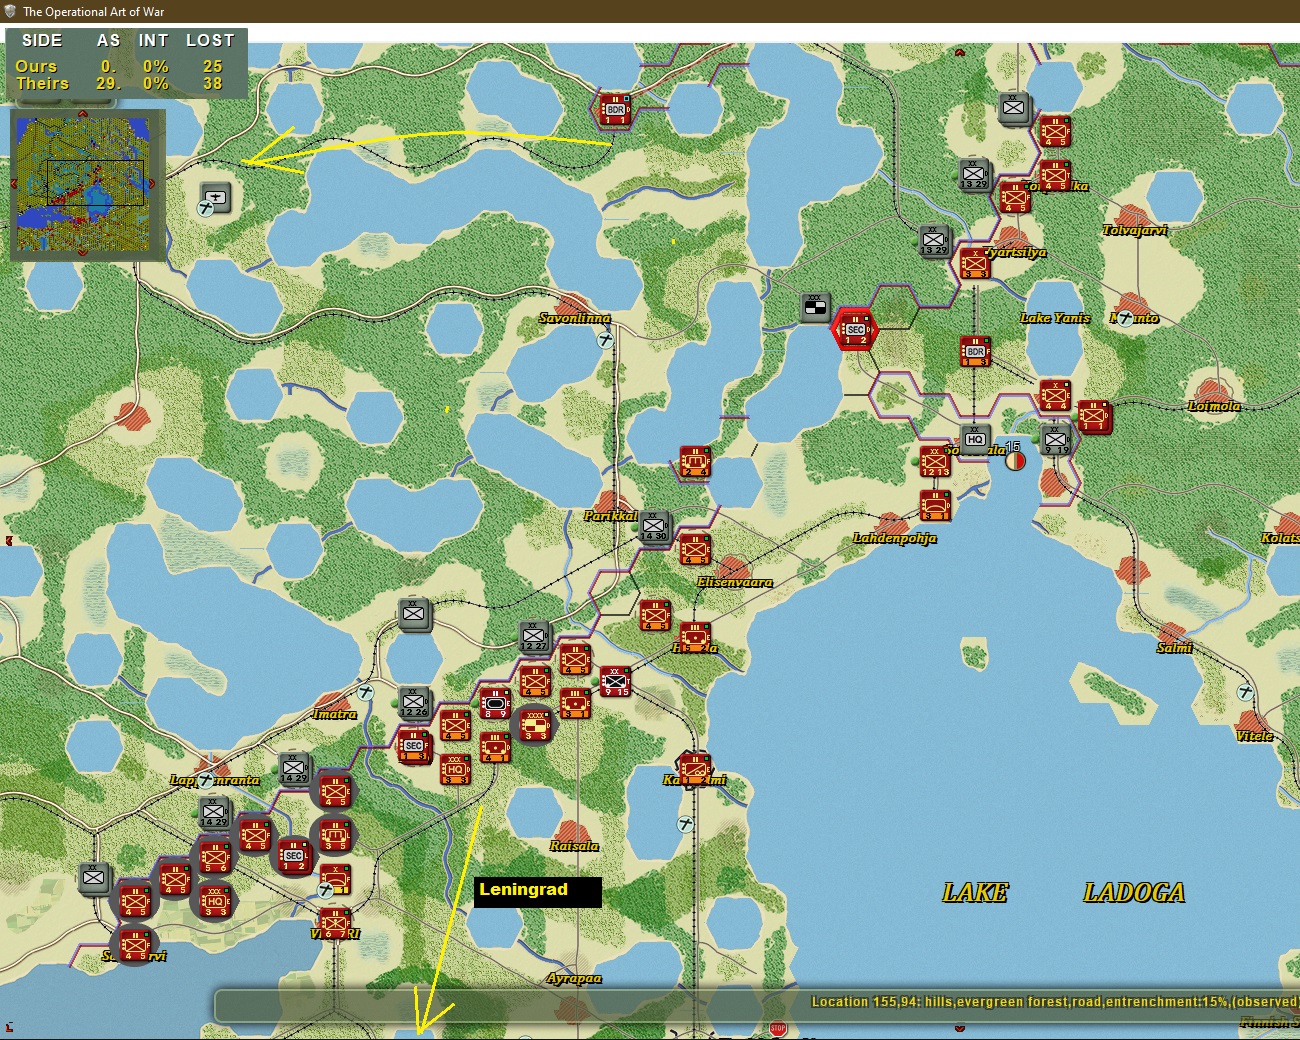Image resolution: width=1300 pixels, height=1040 pixels.
Task: Click the airfield icon beside Imatra
Action: 365,692
